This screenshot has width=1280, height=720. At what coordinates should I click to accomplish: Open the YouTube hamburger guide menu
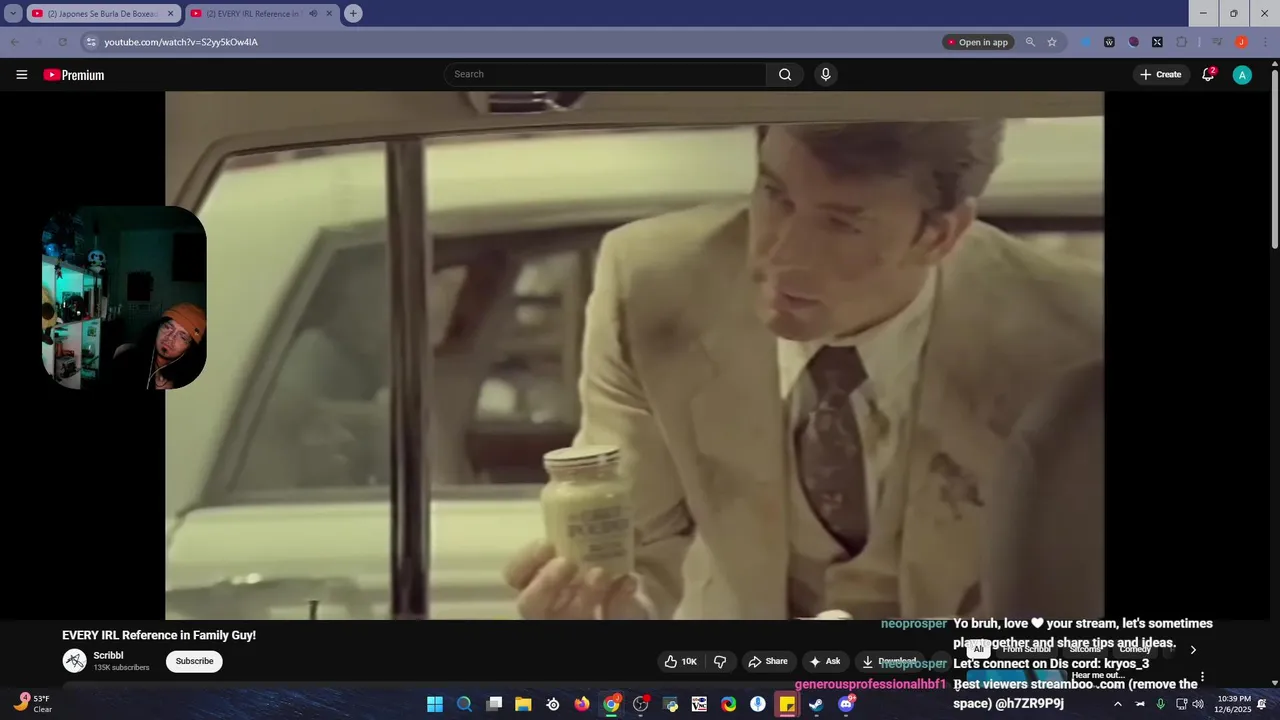(x=21, y=75)
